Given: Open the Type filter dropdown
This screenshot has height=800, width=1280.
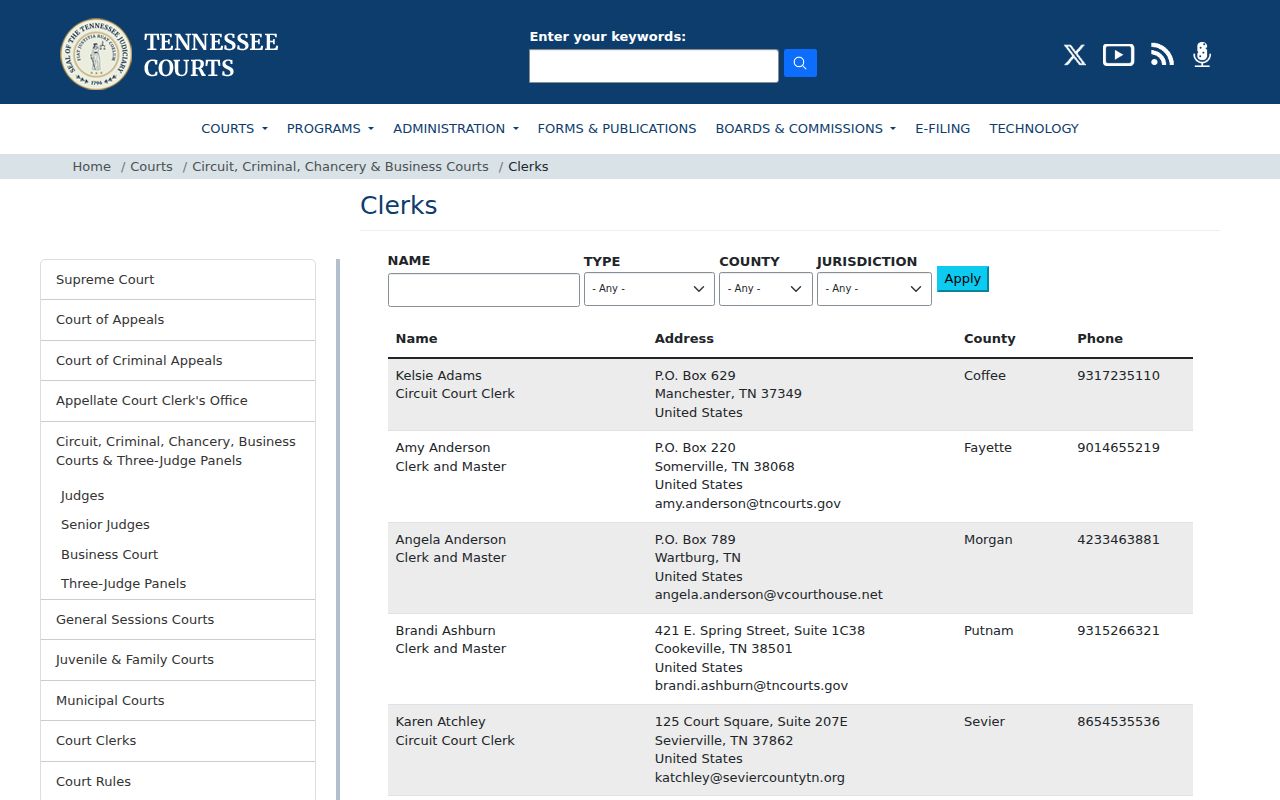Looking at the screenshot, I should point(649,289).
